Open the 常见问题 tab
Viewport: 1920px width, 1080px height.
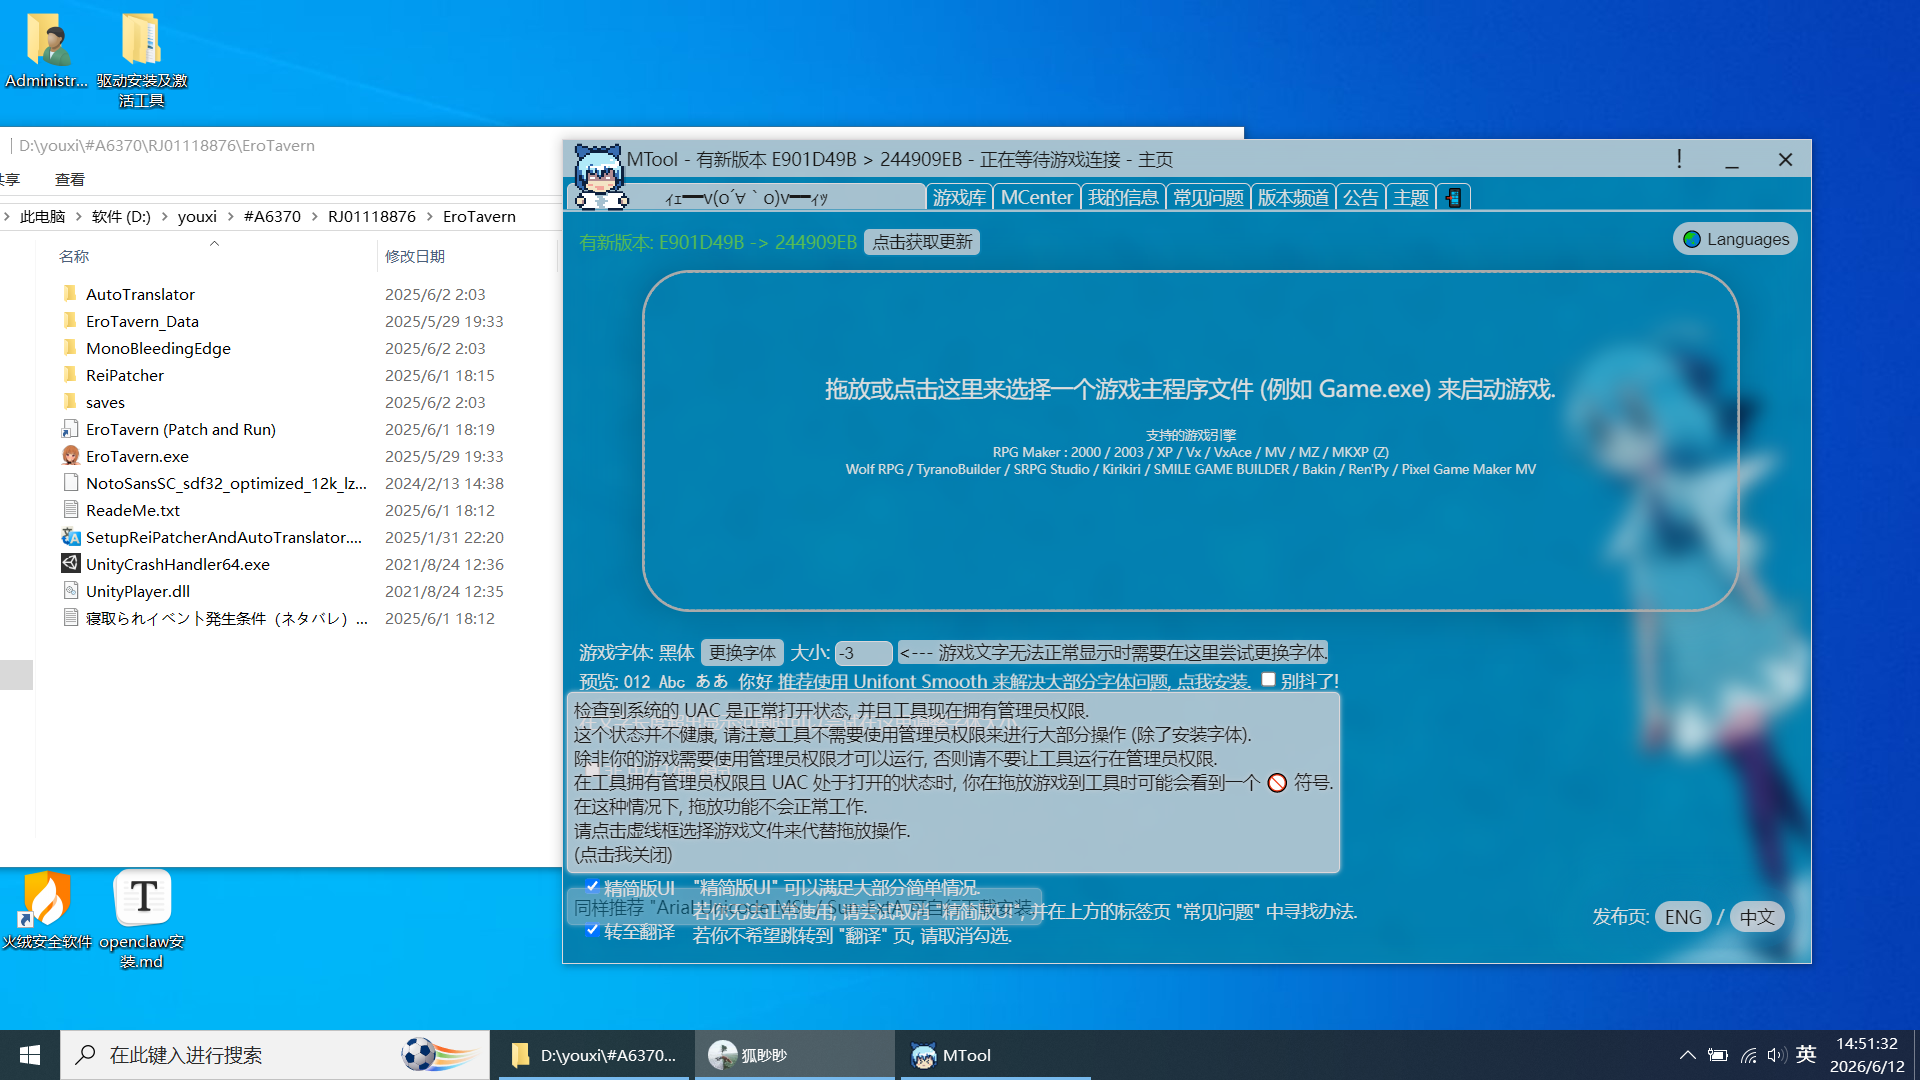[1208, 198]
